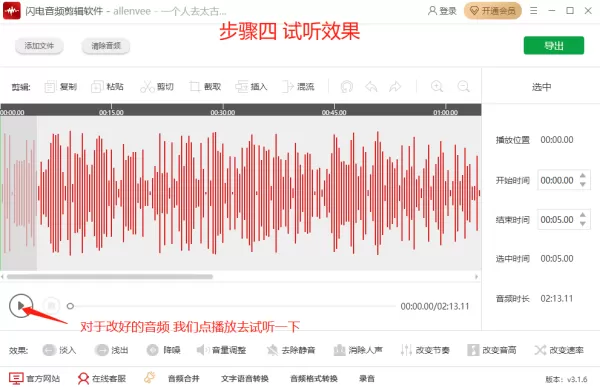Apply the Fade In (淡入) effect
This screenshot has width=600, height=387.
[x=59, y=350]
